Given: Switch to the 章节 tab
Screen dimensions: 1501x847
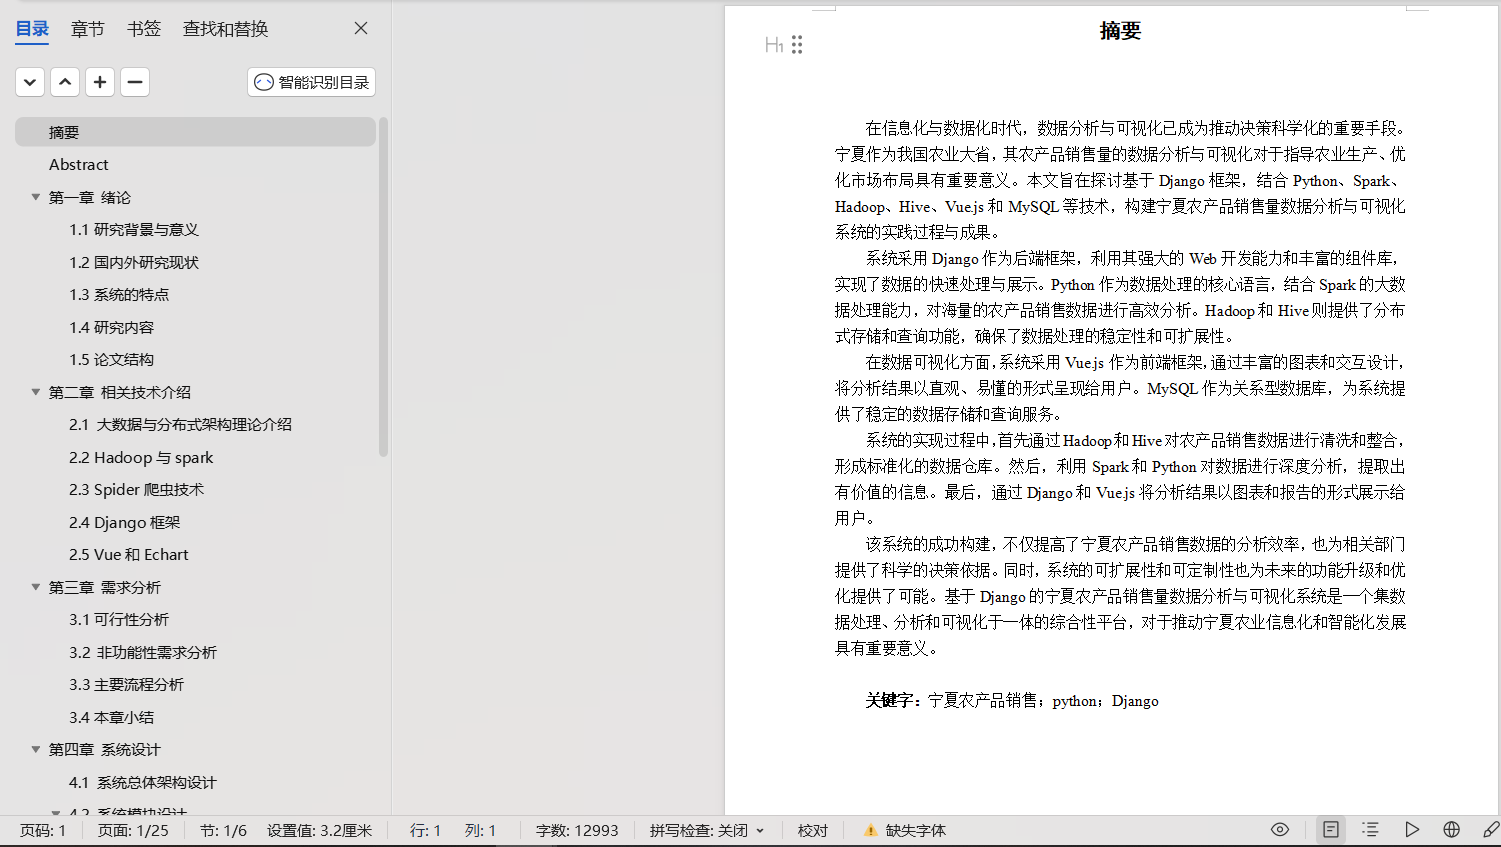Looking at the screenshot, I should click(88, 28).
